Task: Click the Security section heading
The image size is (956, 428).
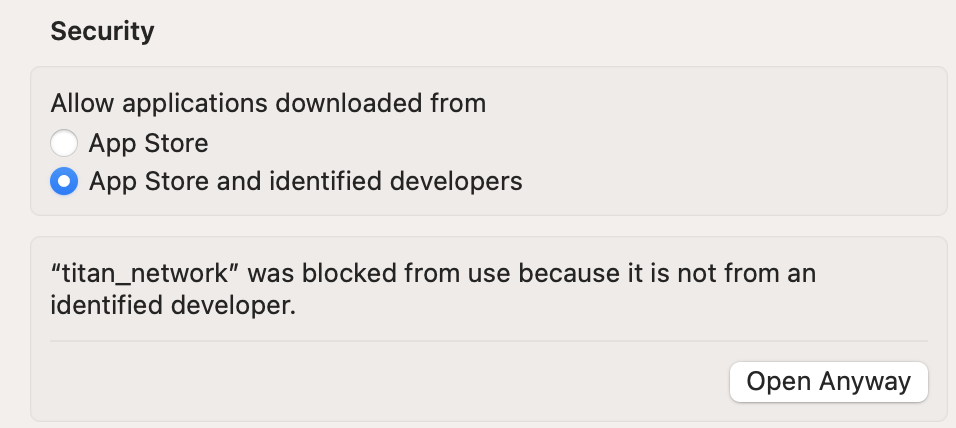Action: (102, 31)
